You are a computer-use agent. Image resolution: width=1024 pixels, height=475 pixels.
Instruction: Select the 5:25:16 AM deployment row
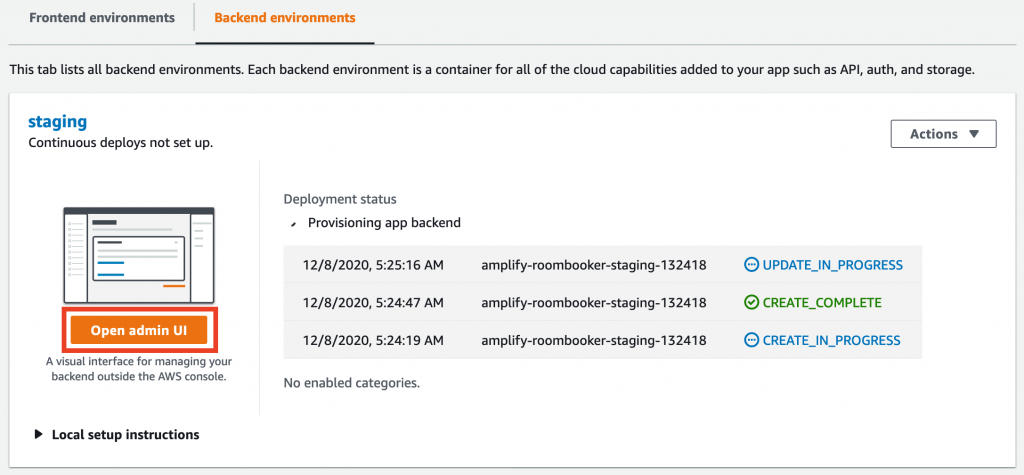tap(603, 265)
